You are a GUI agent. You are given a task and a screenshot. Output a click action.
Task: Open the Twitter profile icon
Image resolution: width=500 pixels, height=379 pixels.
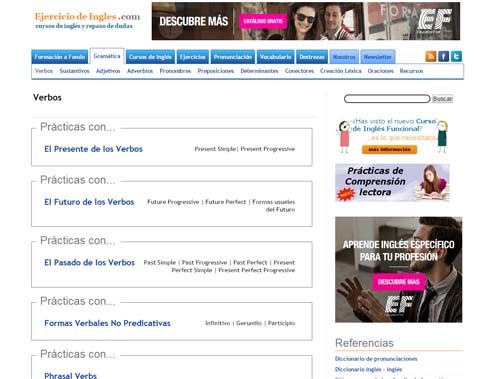[x=456, y=56]
